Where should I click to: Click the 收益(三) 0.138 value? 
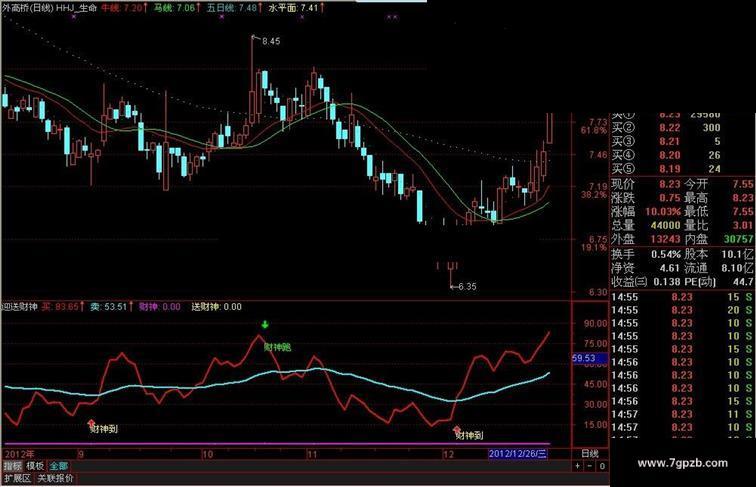click(667, 282)
